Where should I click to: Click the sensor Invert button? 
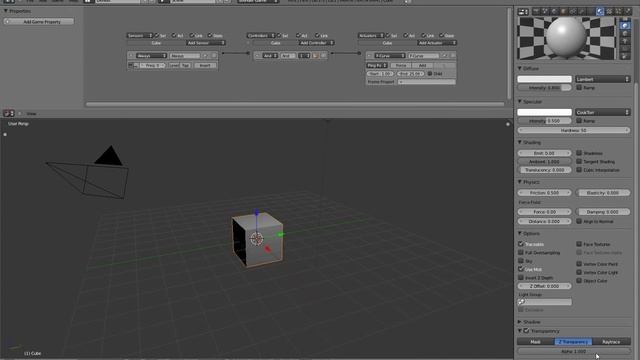pos(205,65)
